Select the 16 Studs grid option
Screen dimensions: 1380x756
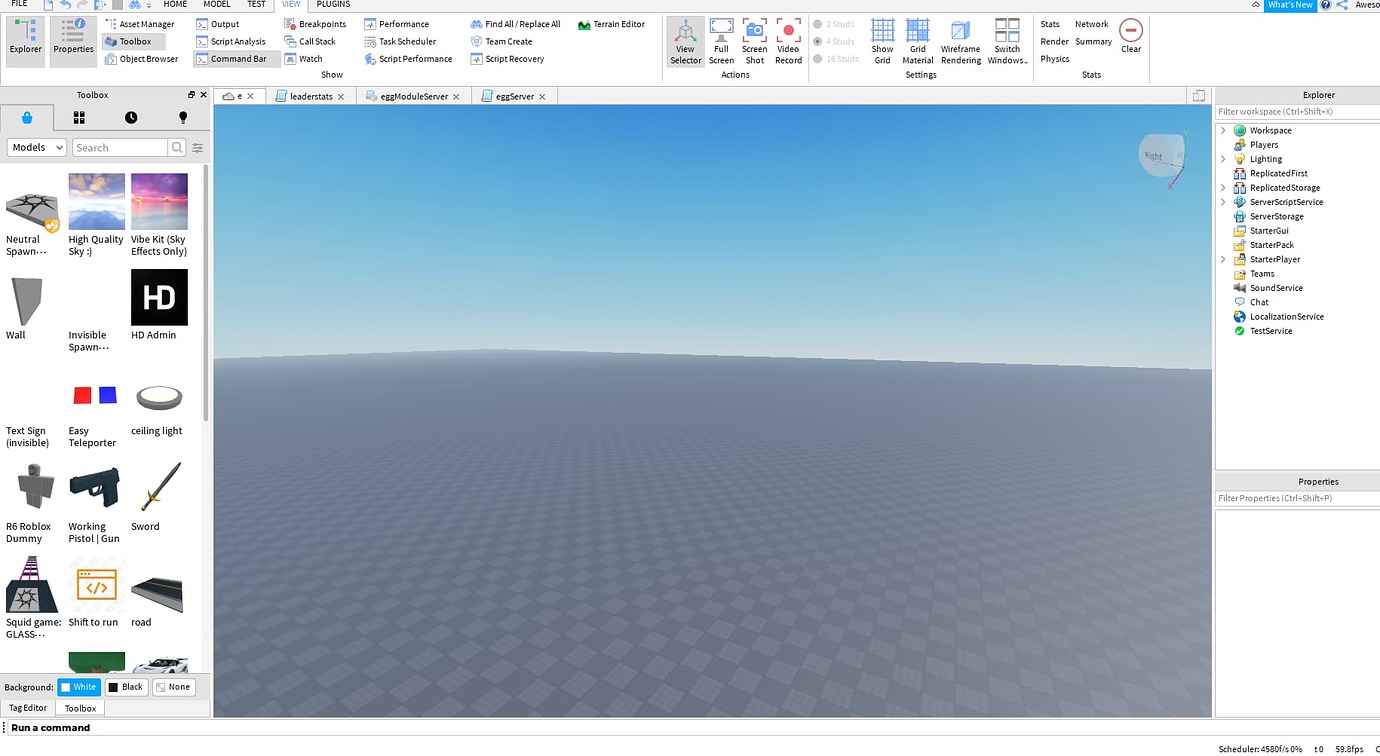click(836, 59)
